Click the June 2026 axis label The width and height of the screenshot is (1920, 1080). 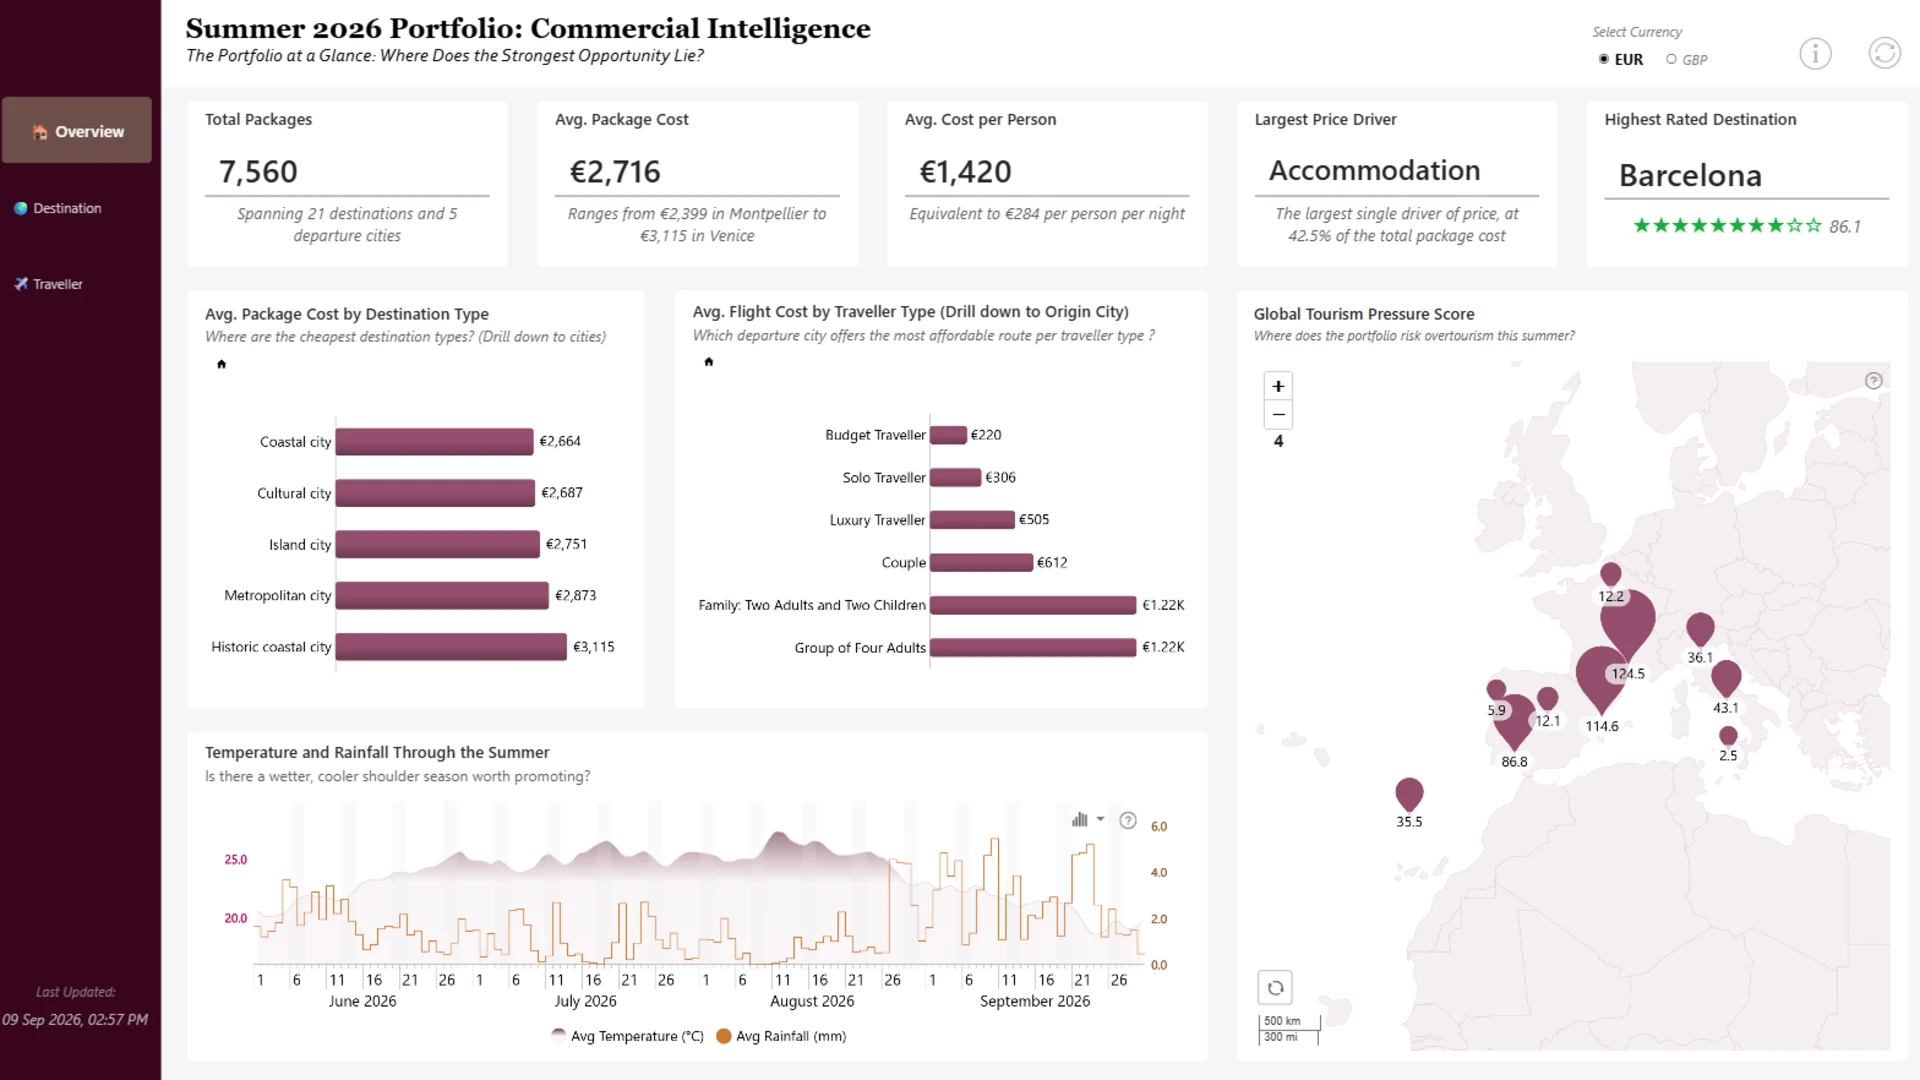click(x=362, y=1001)
